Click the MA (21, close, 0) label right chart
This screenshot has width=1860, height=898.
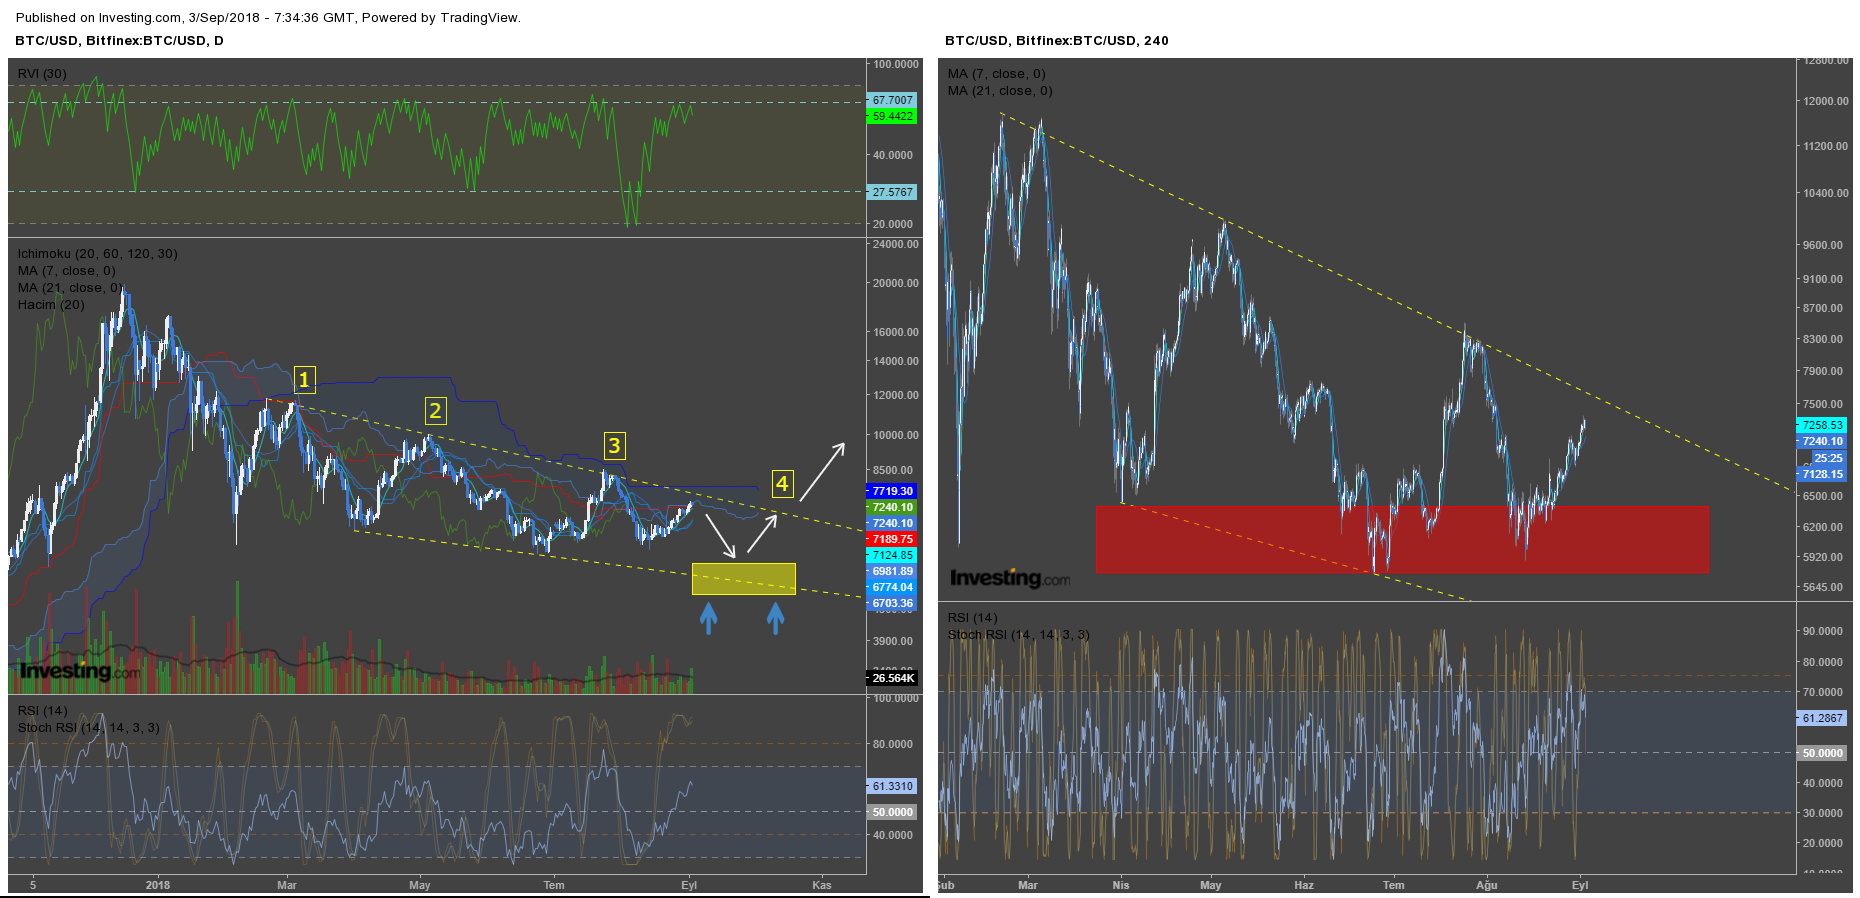click(x=1000, y=91)
